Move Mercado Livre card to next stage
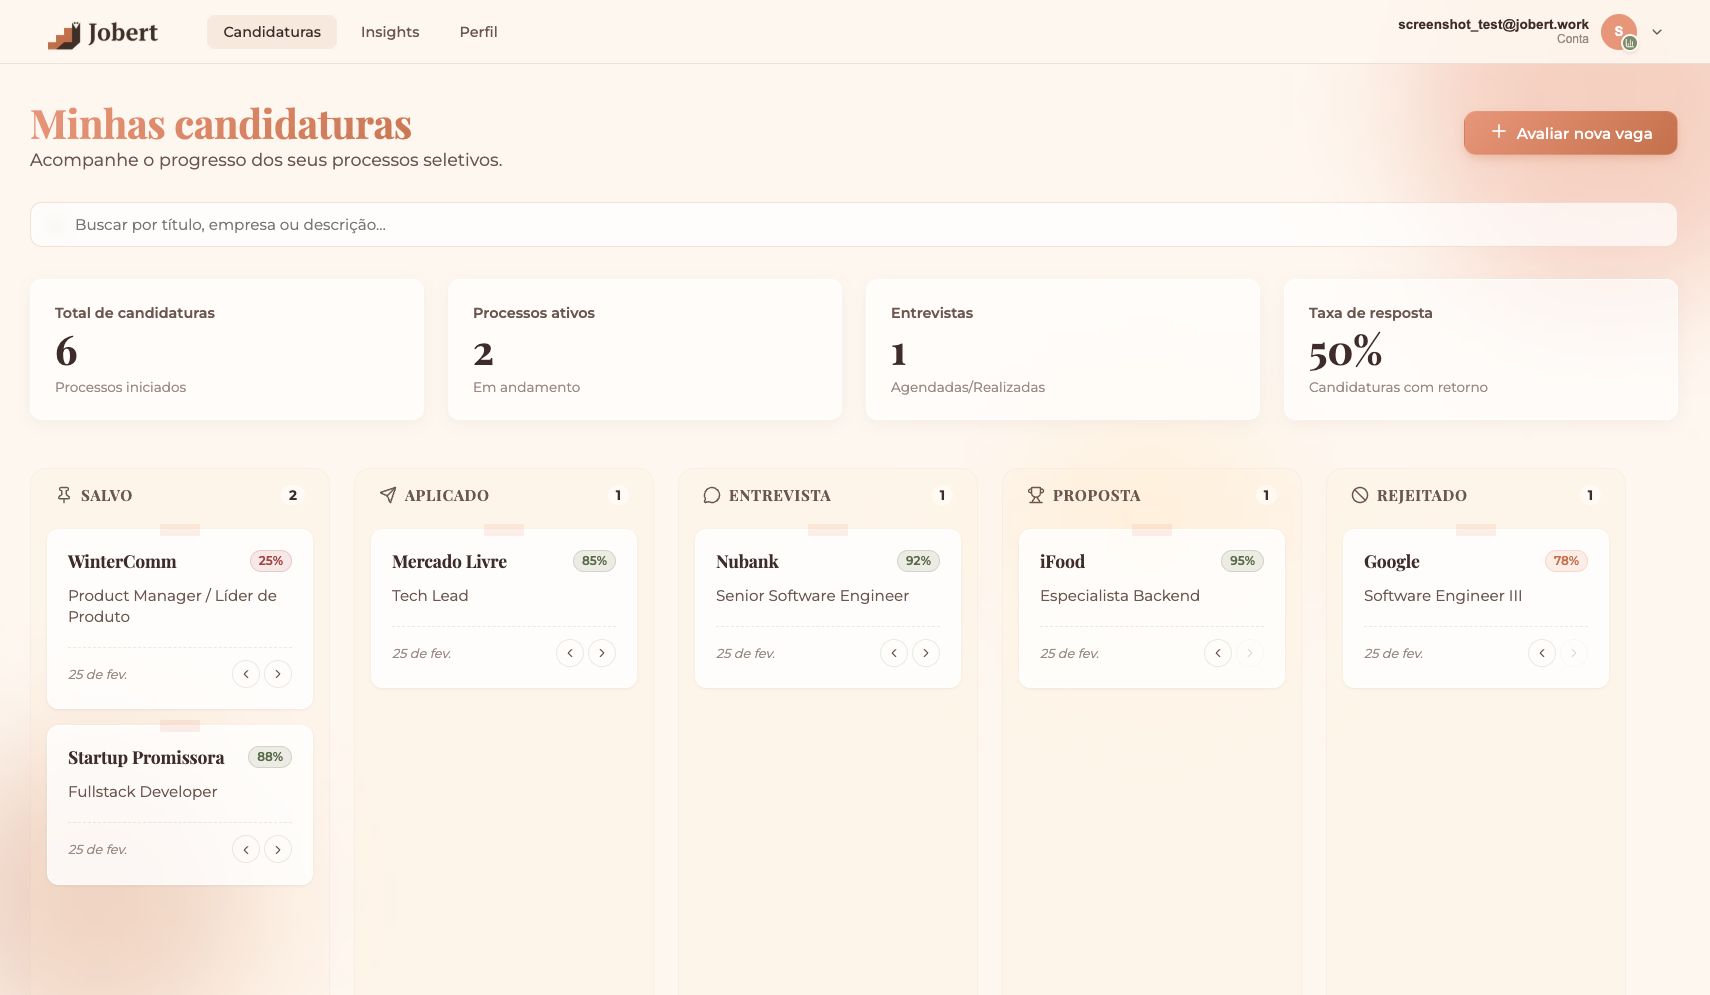The height and width of the screenshot is (995, 1710). click(602, 653)
